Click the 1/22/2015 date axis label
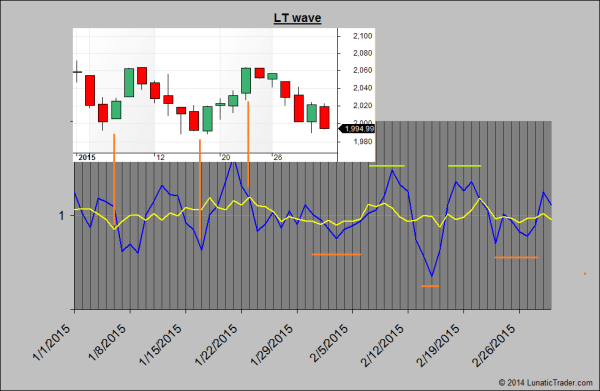Screen dimensions: 600x391 click(x=217, y=344)
